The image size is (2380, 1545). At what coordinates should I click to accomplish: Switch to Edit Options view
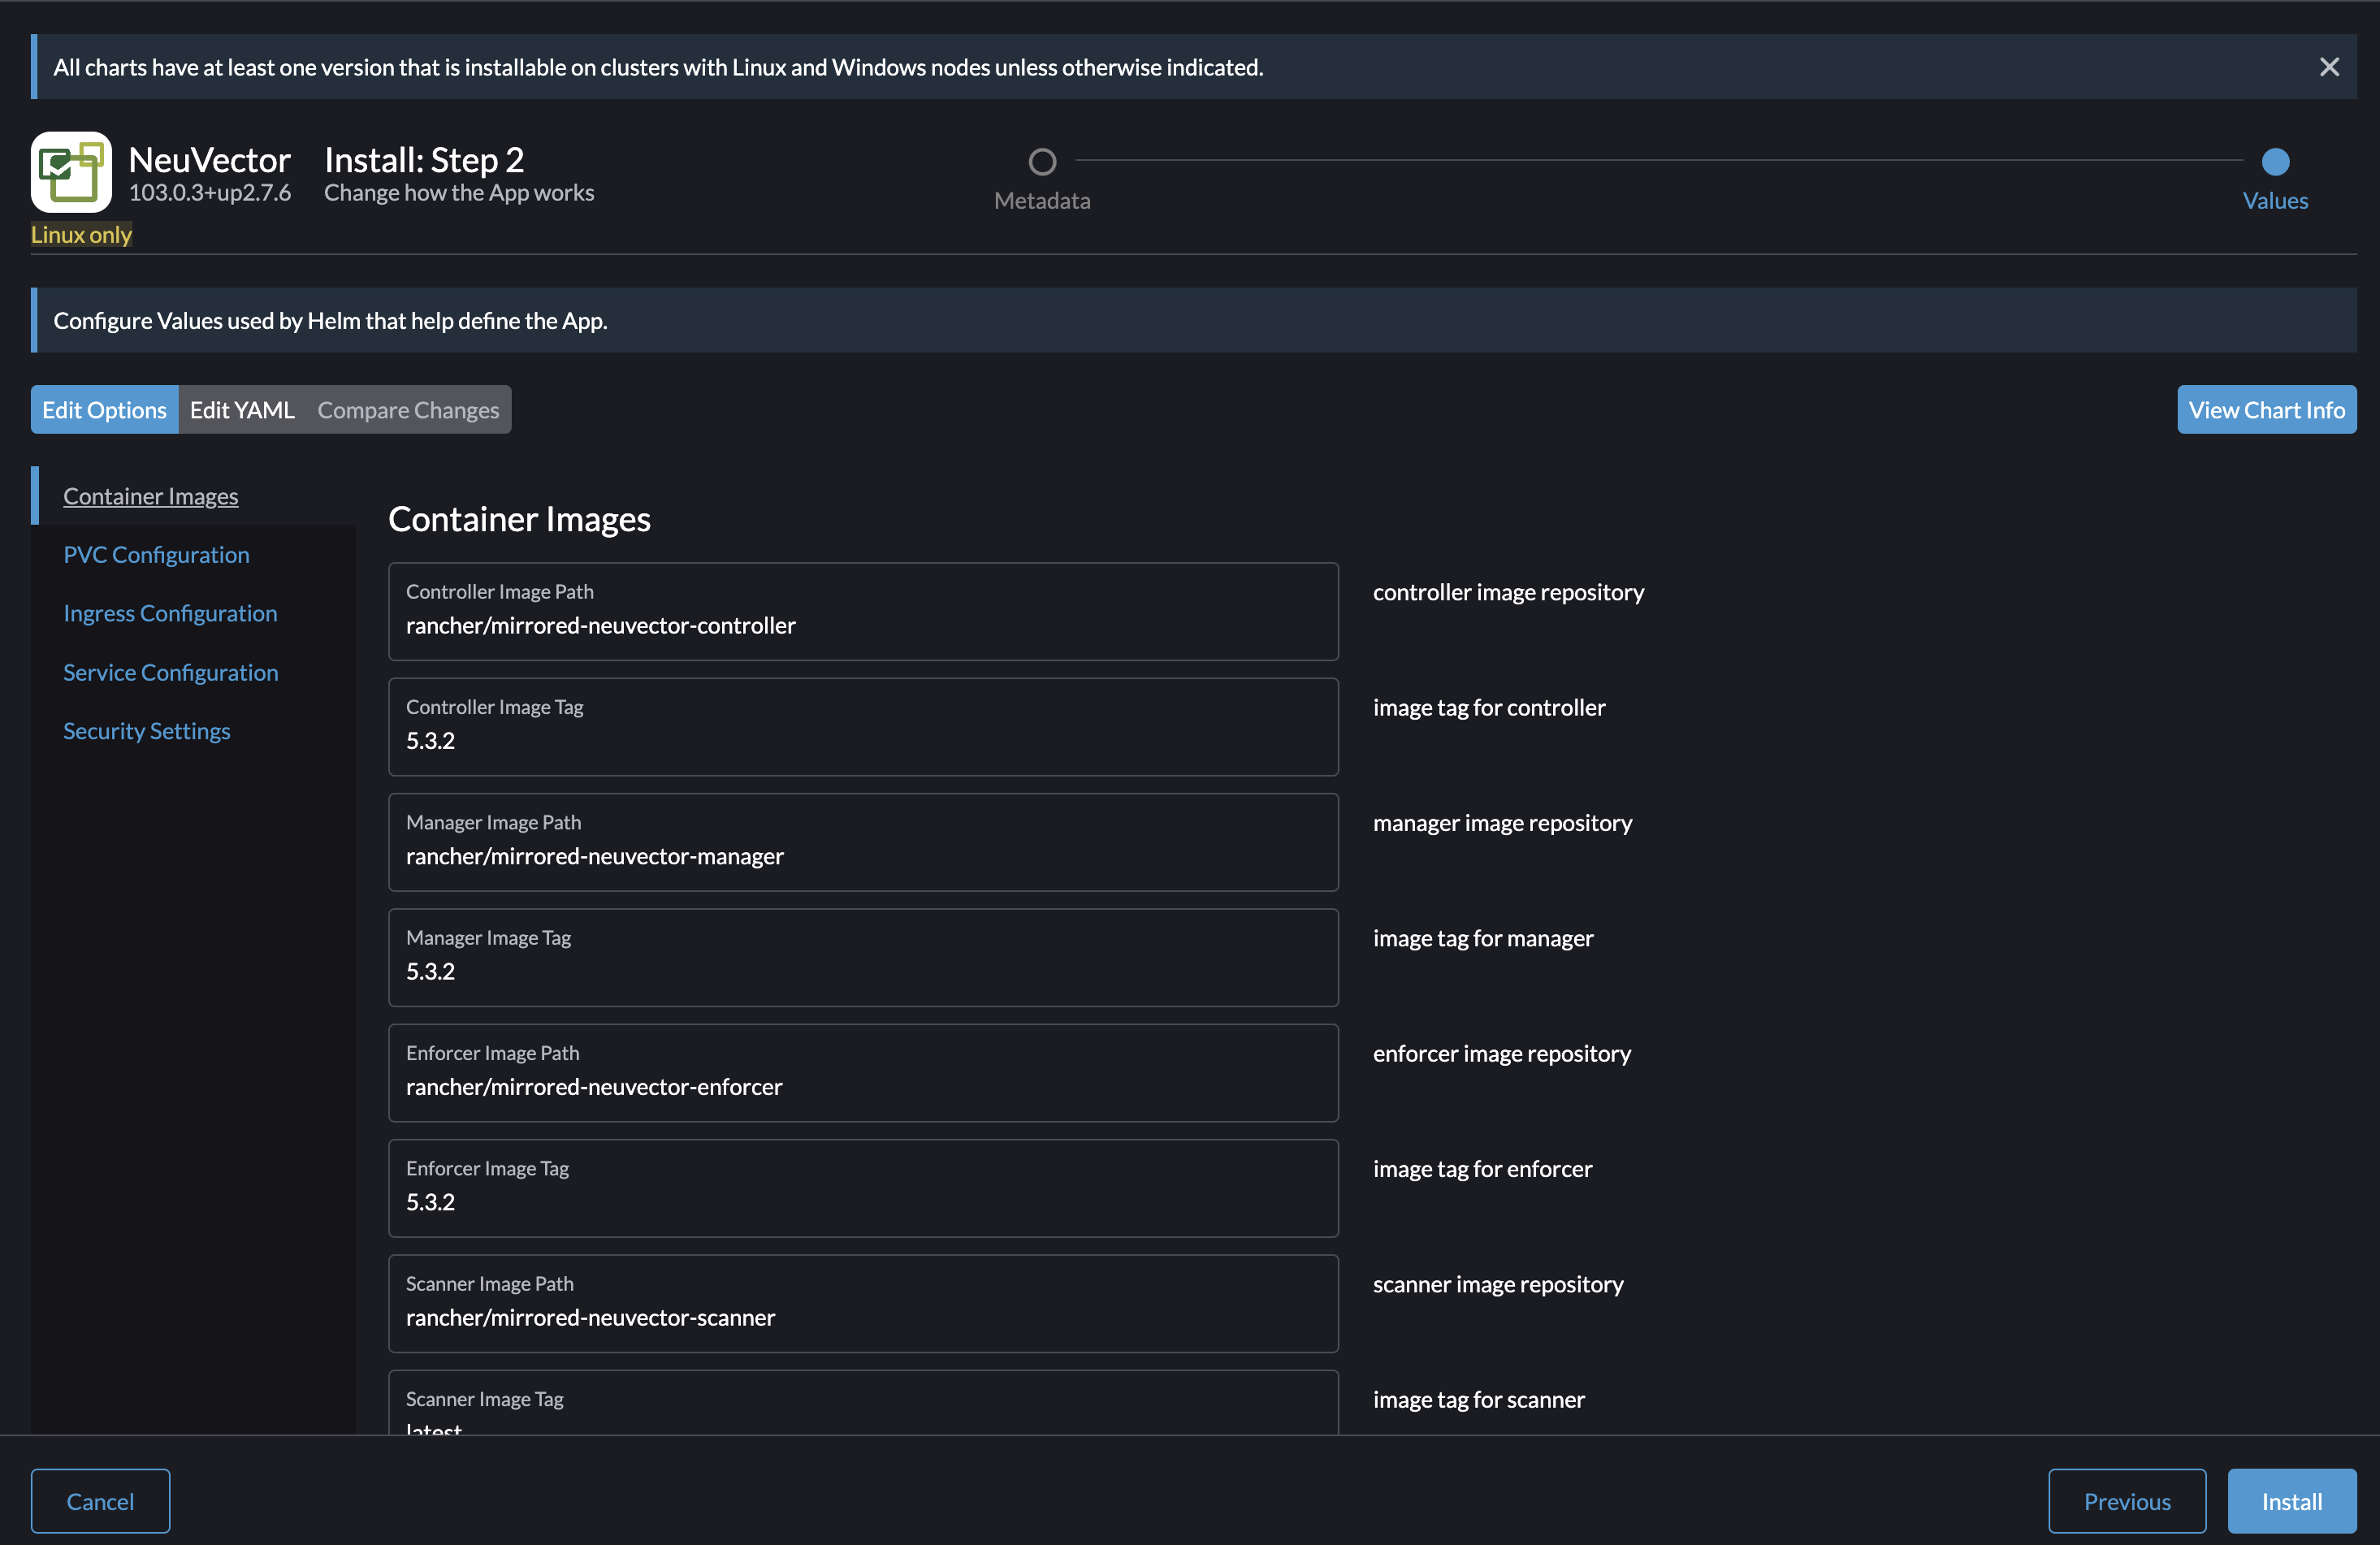pyautogui.click(x=104, y=410)
